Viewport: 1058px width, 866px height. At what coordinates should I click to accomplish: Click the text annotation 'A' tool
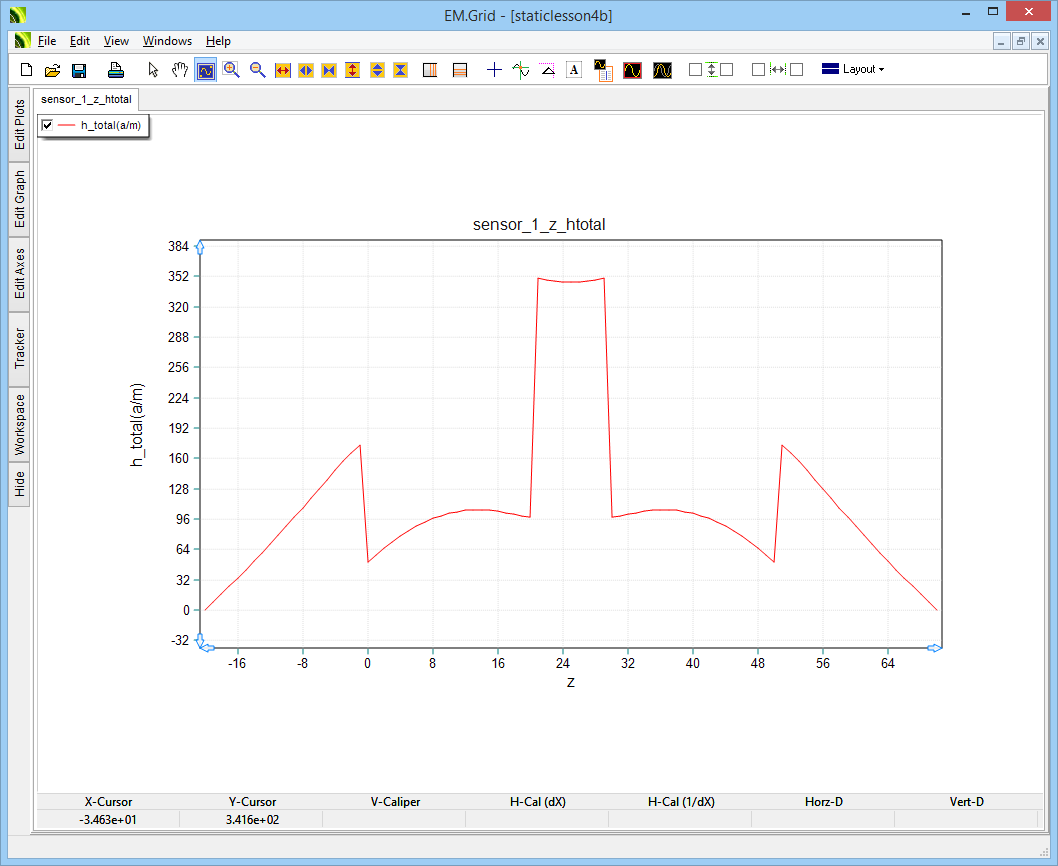pyautogui.click(x=574, y=70)
